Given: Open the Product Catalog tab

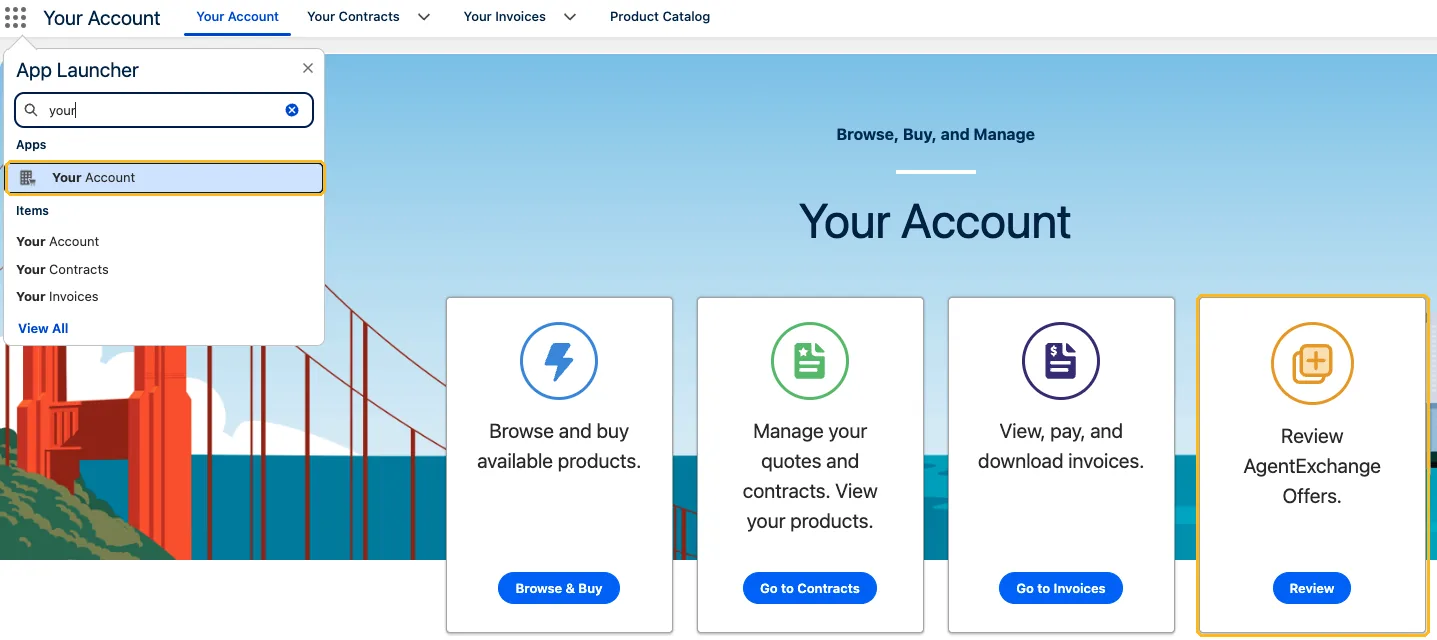Looking at the screenshot, I should 660,17.
